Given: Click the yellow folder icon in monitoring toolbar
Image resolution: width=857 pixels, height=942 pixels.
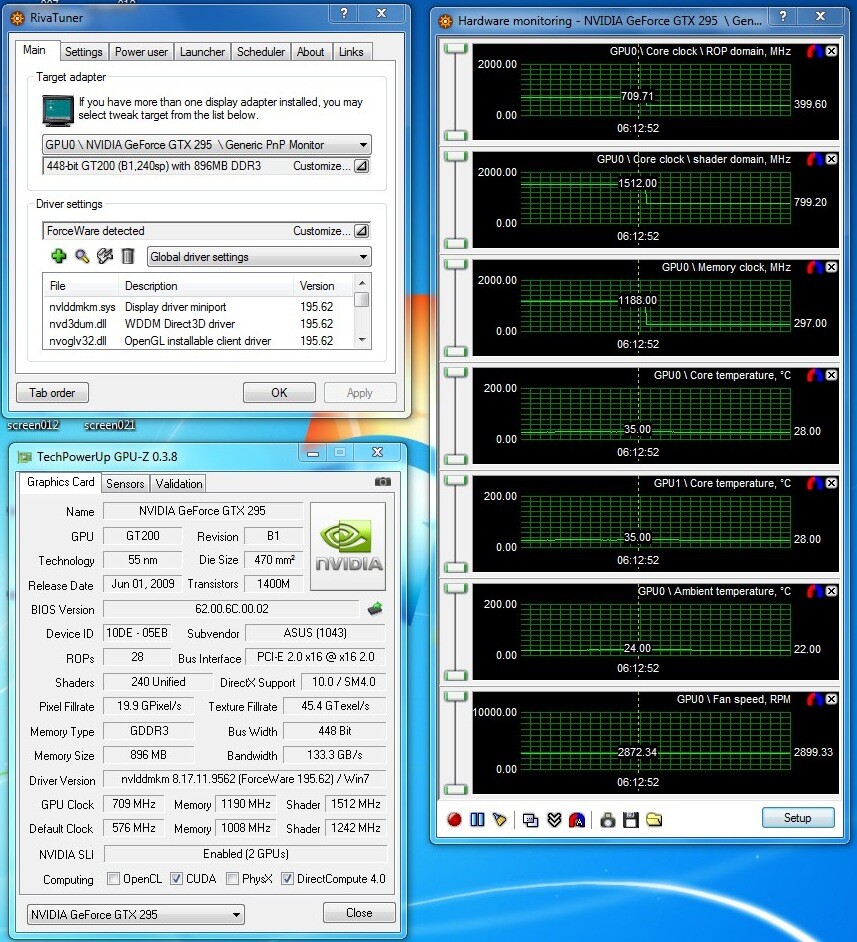Looking at the screenshot, I should (x=654, y=819).
